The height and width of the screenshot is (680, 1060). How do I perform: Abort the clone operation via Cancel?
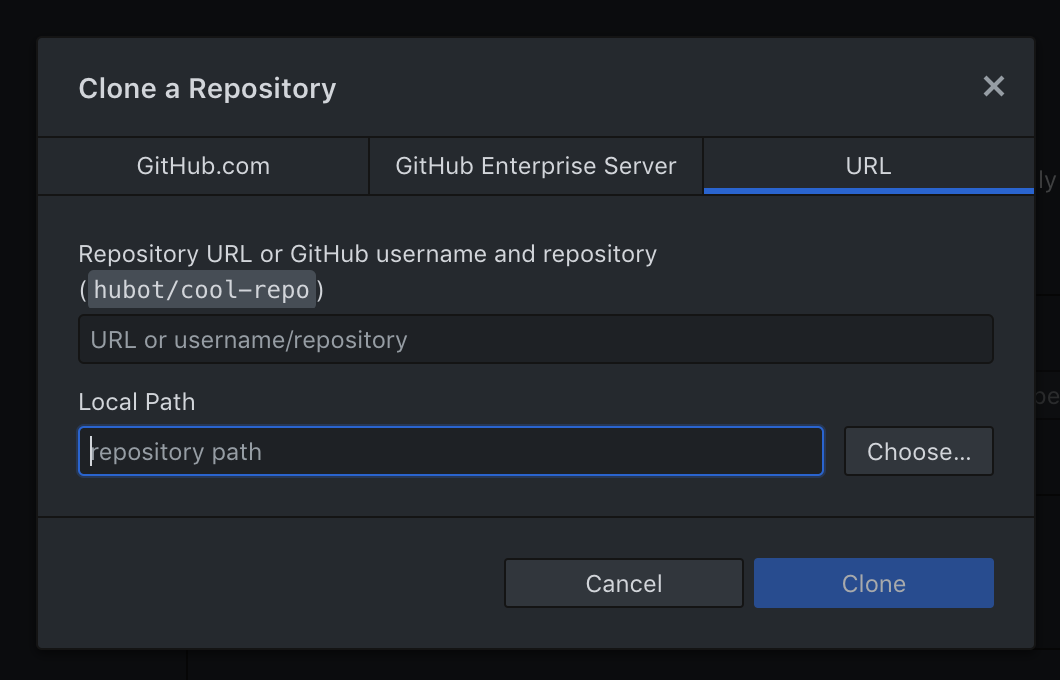click(623, 583)
